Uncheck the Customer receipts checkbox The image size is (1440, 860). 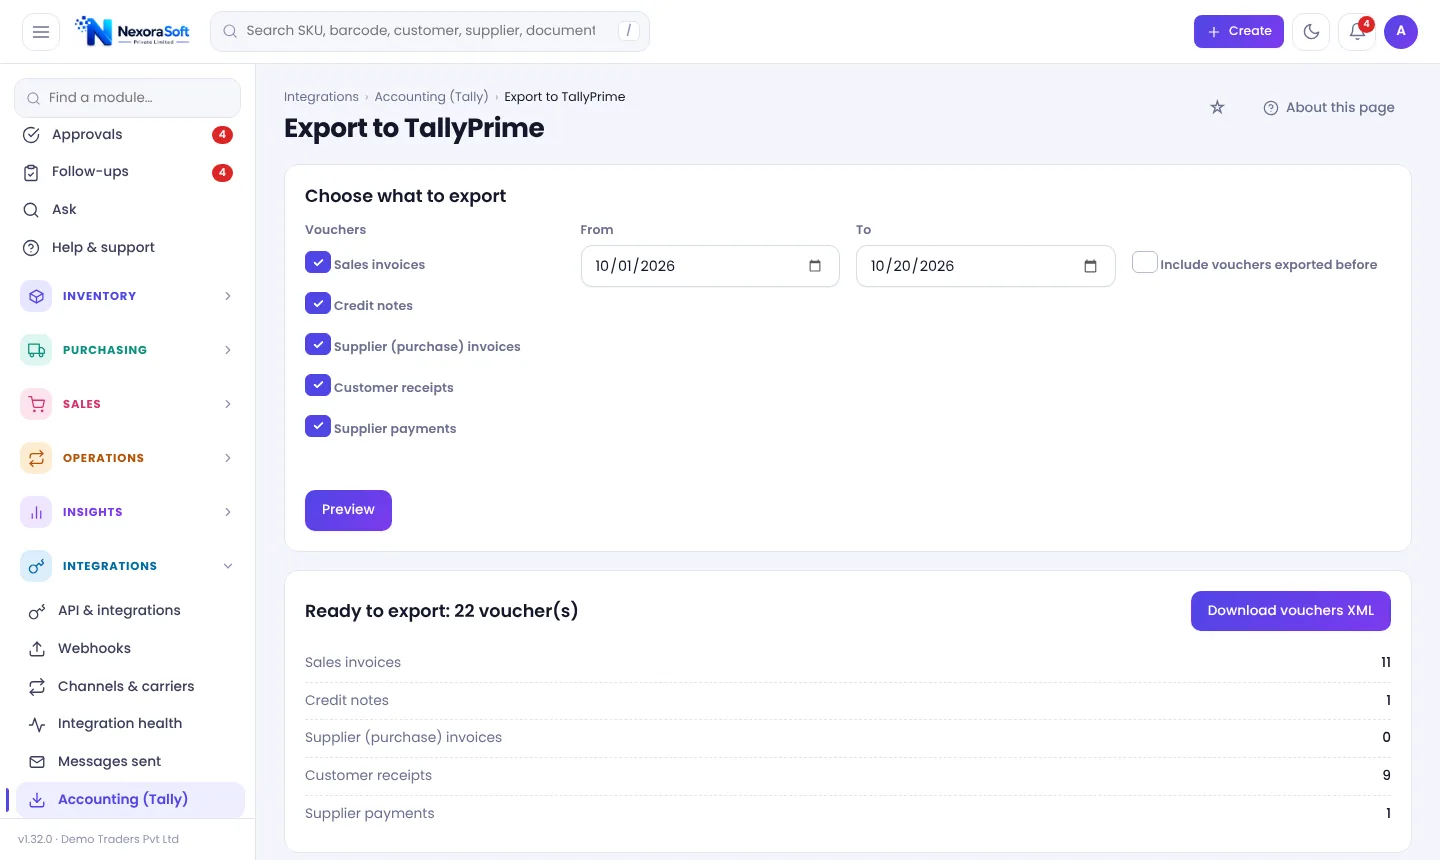click(318, 385)
